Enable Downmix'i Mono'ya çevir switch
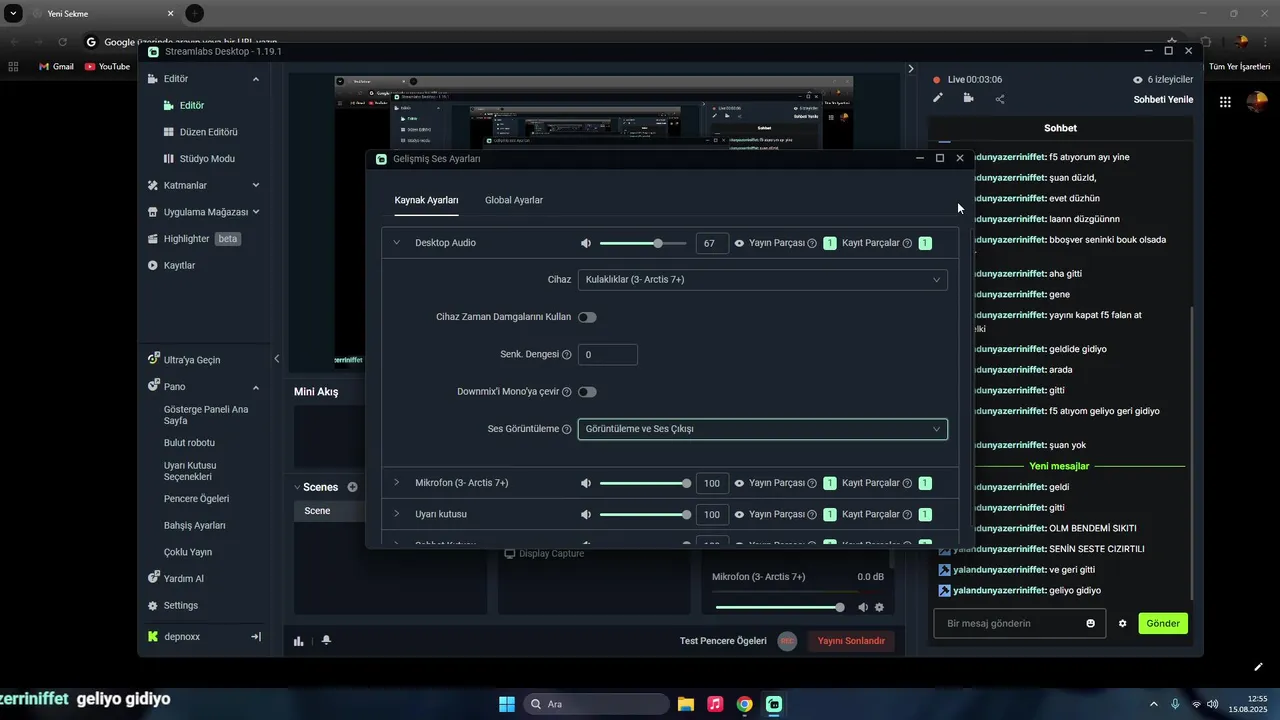The image size is (1280, 720). point(587,392)
